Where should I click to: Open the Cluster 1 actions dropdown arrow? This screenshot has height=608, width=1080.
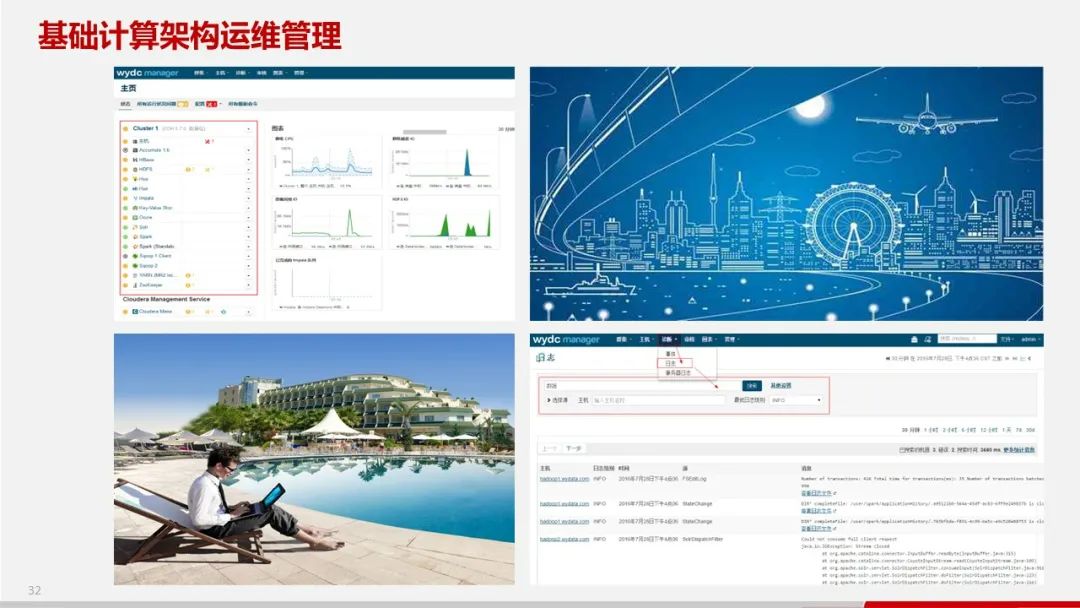(249, 129)
